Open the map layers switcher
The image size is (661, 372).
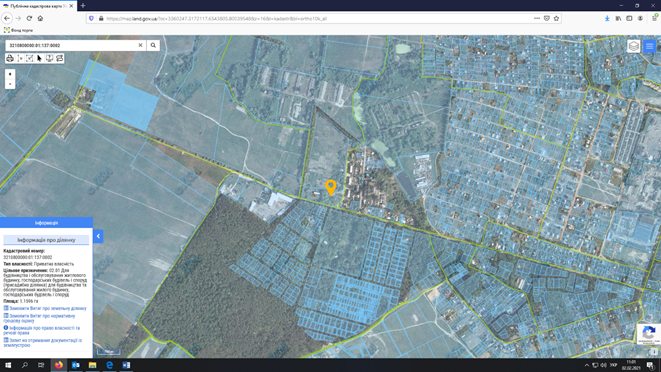click(x=634, y=46)
